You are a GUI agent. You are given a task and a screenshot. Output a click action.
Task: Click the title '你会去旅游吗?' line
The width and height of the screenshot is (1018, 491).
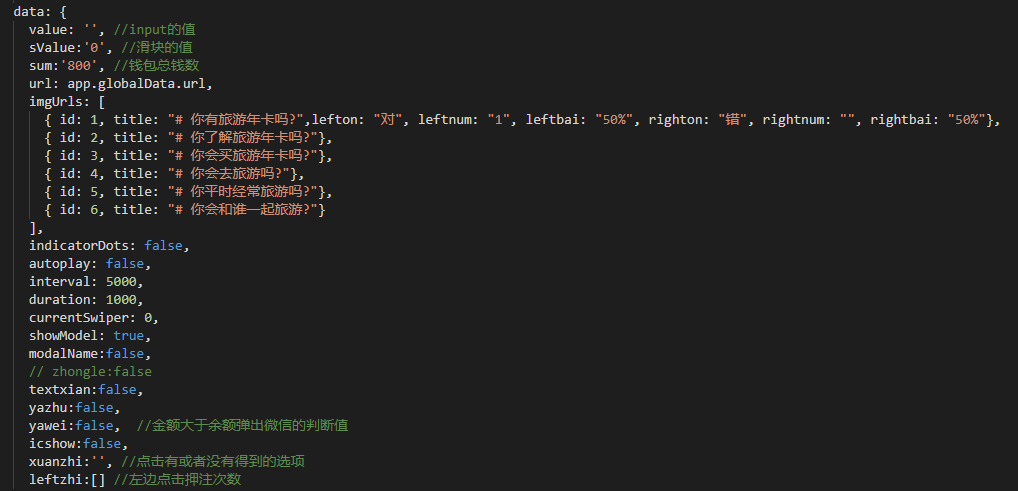point(226,174)
